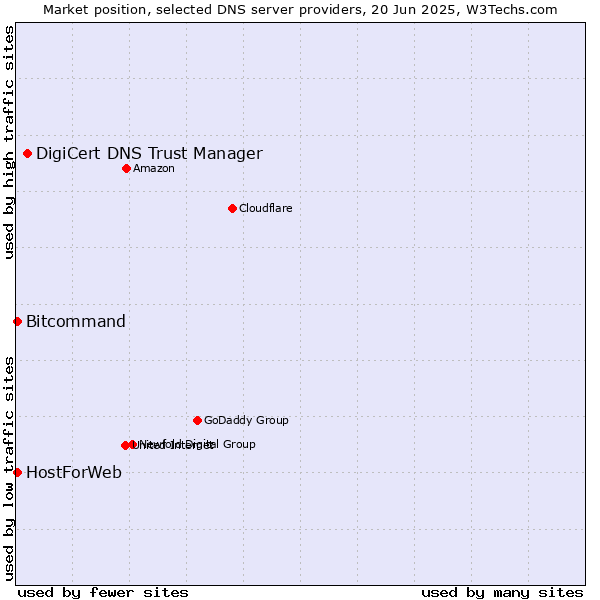
Task: Click the Amazon red data point
Action: tap(127, 168)
